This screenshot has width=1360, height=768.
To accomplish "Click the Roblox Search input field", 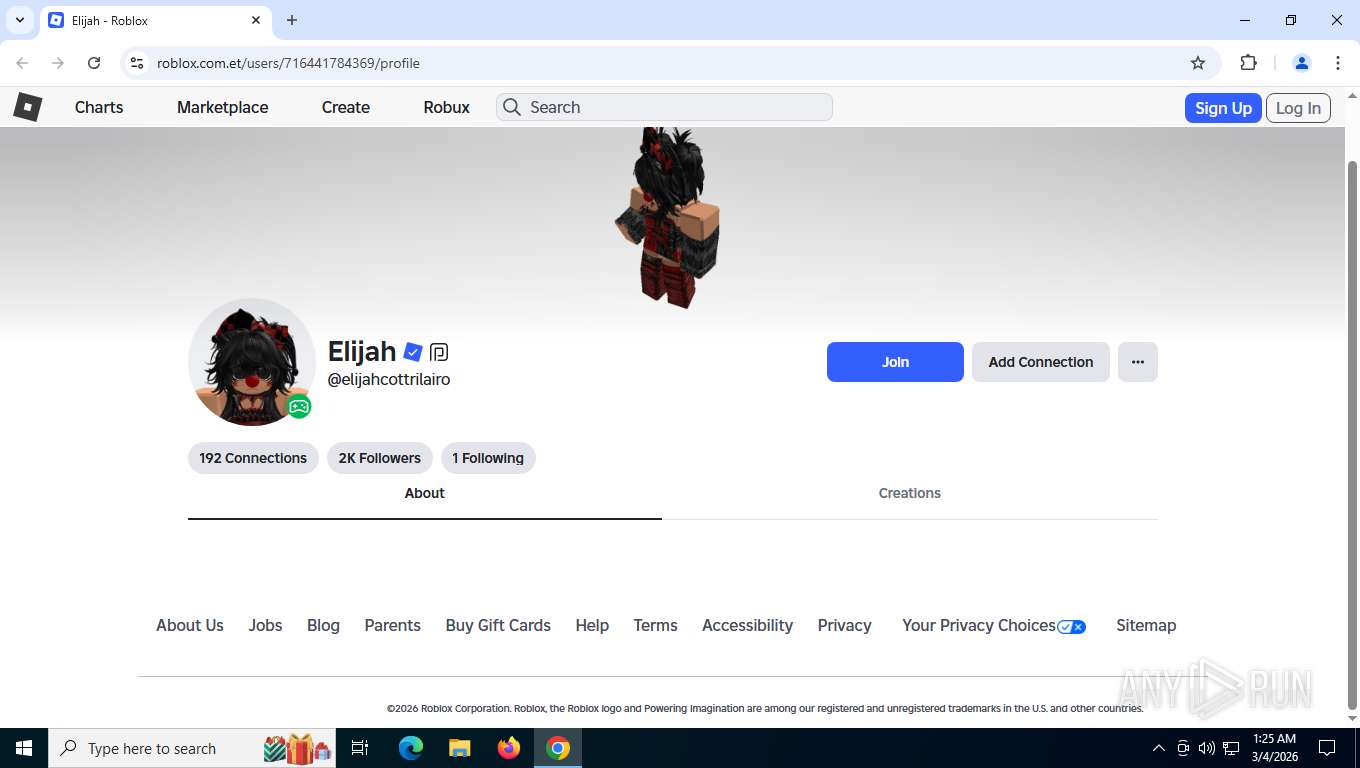I will [665, 107].
